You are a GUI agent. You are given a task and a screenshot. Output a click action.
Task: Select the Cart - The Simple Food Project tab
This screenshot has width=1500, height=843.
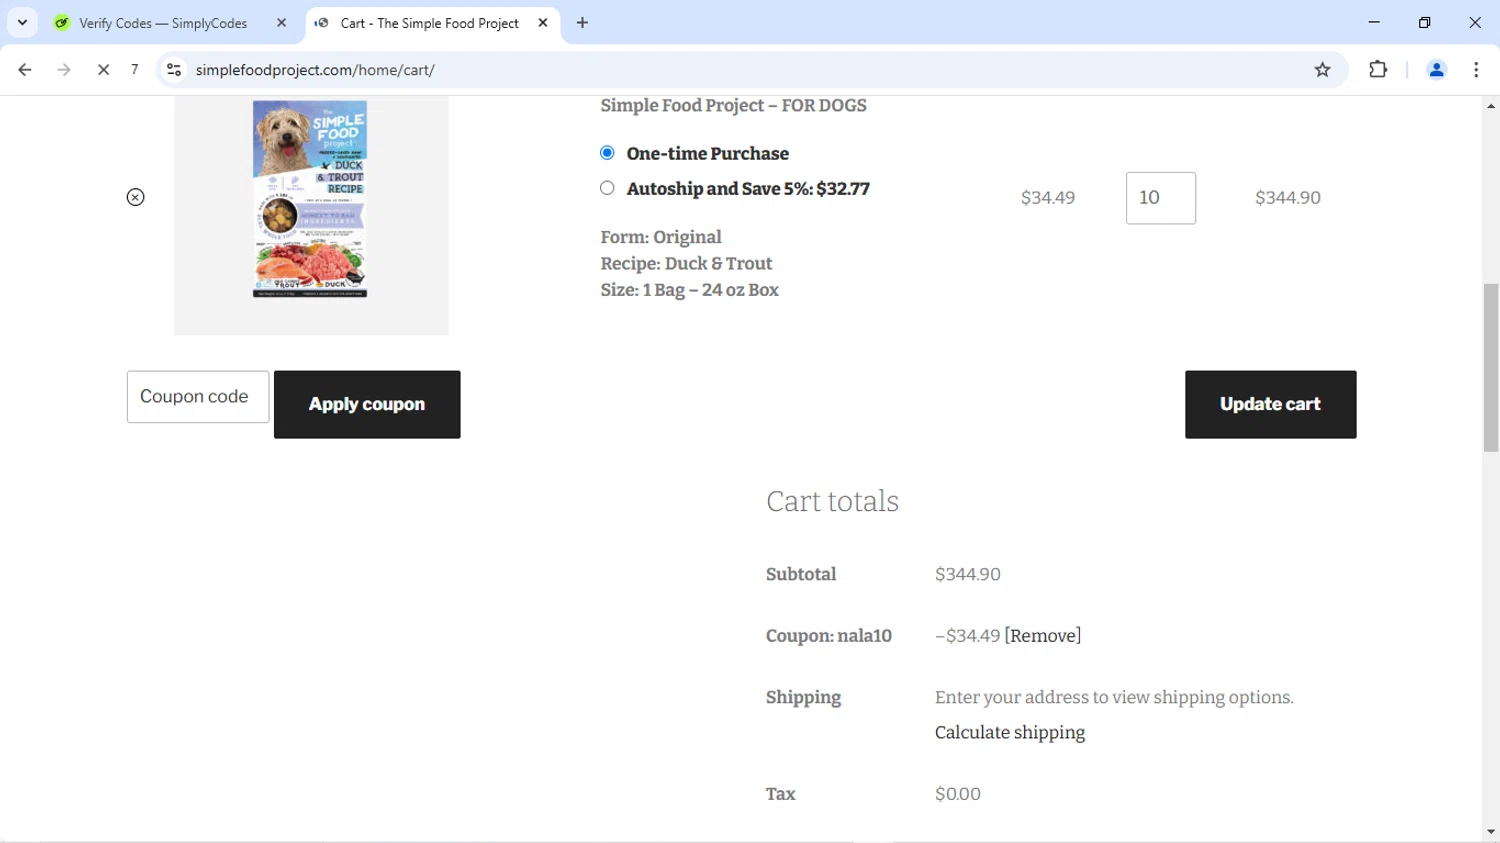(x=430, y=23)
